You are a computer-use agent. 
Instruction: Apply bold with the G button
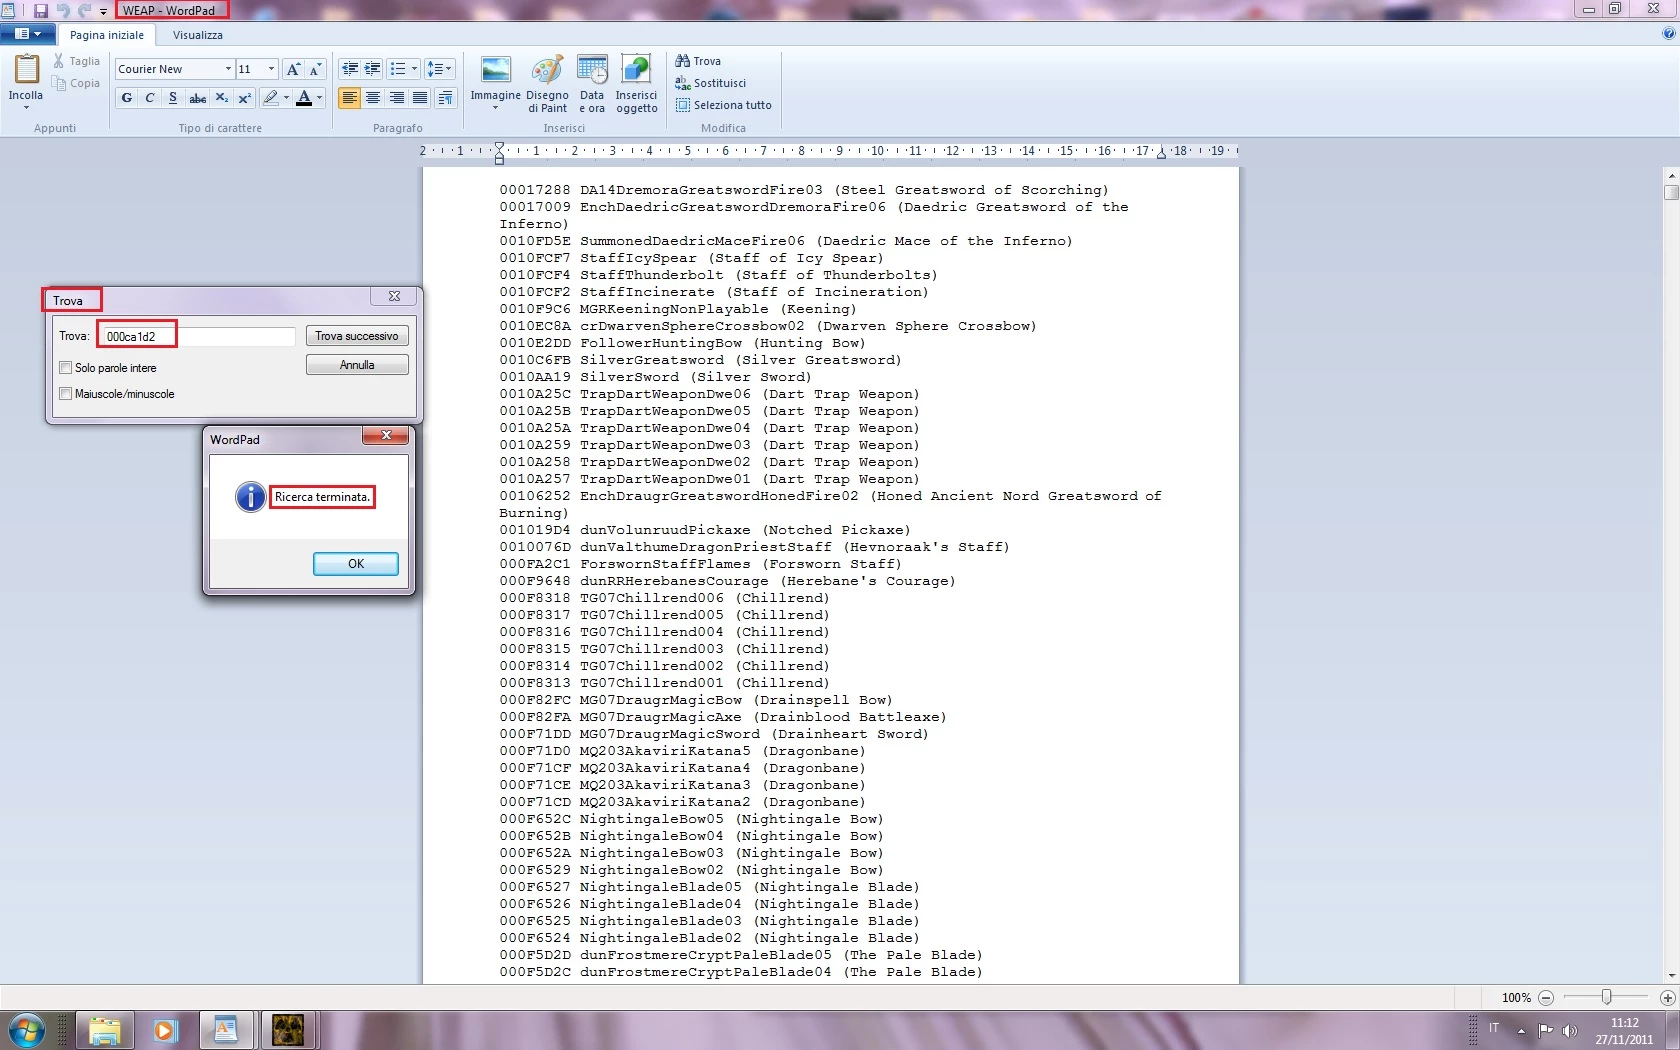click(x=127, y=98)
